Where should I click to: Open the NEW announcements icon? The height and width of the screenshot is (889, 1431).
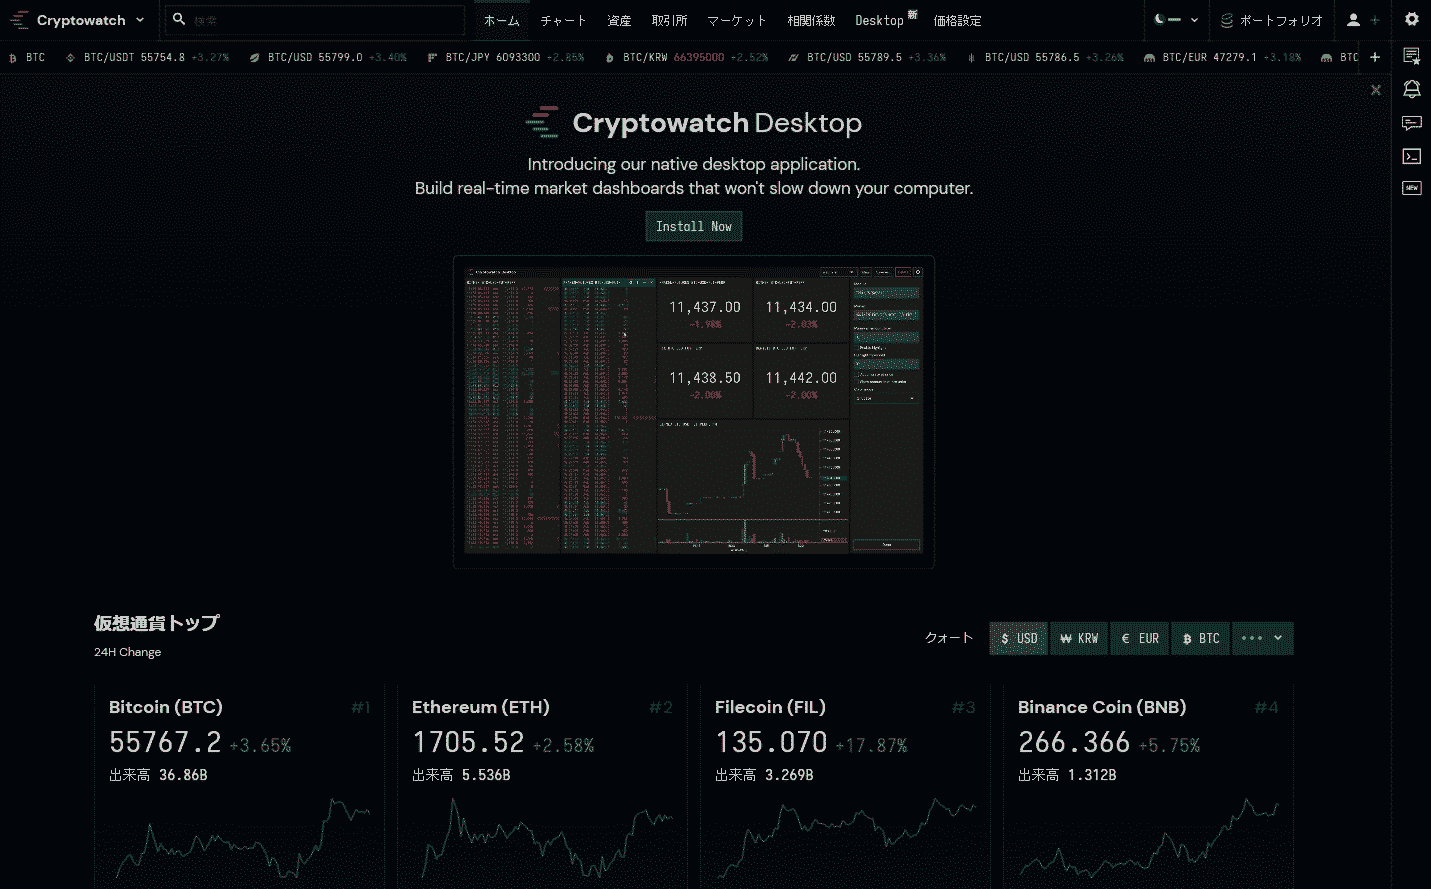point(1411,188)
